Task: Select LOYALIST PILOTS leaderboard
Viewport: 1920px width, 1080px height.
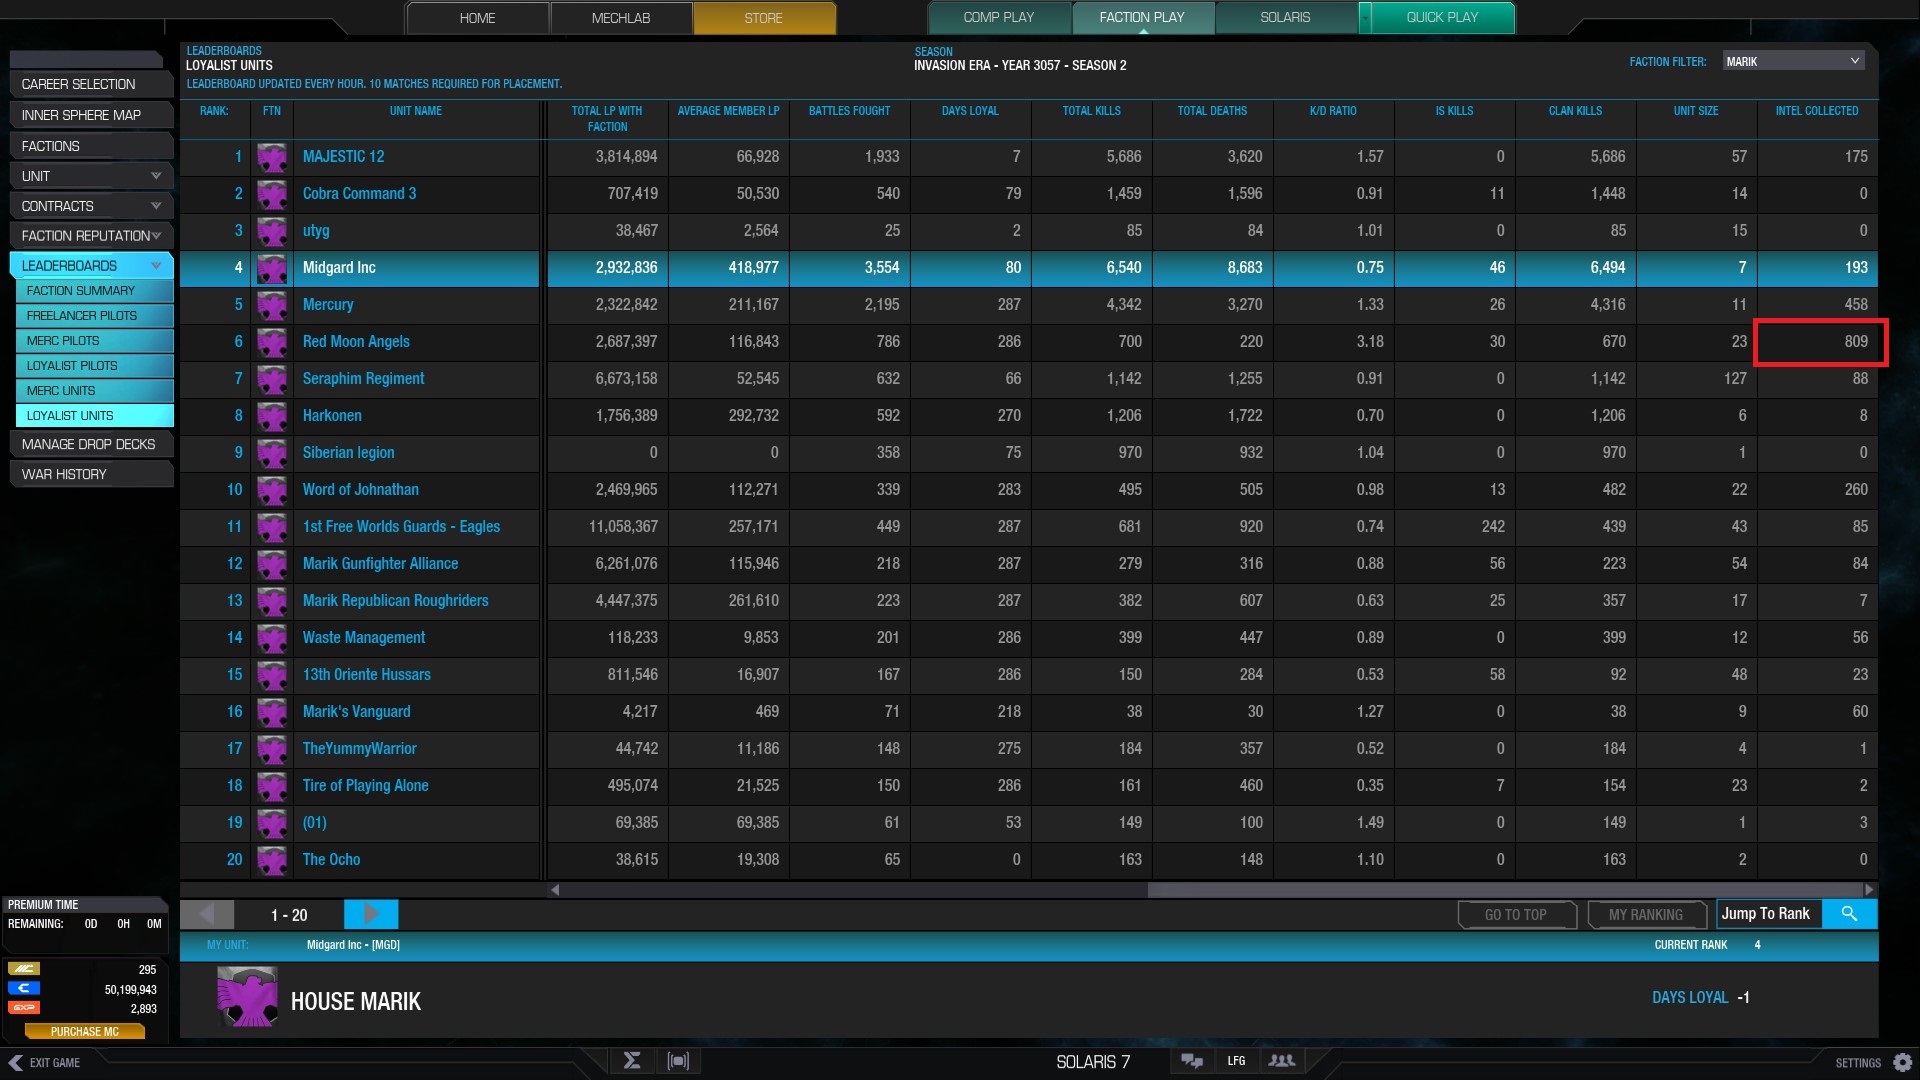Action: [95, 366]
